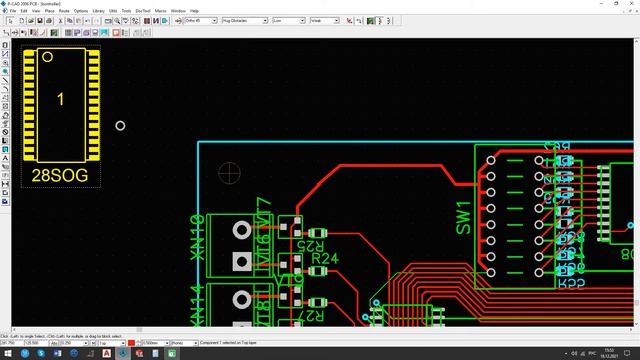The height and width of the screenshot is (360, 640).
Task: Click the Copy icon in toolbar
Action: point(69,21)
